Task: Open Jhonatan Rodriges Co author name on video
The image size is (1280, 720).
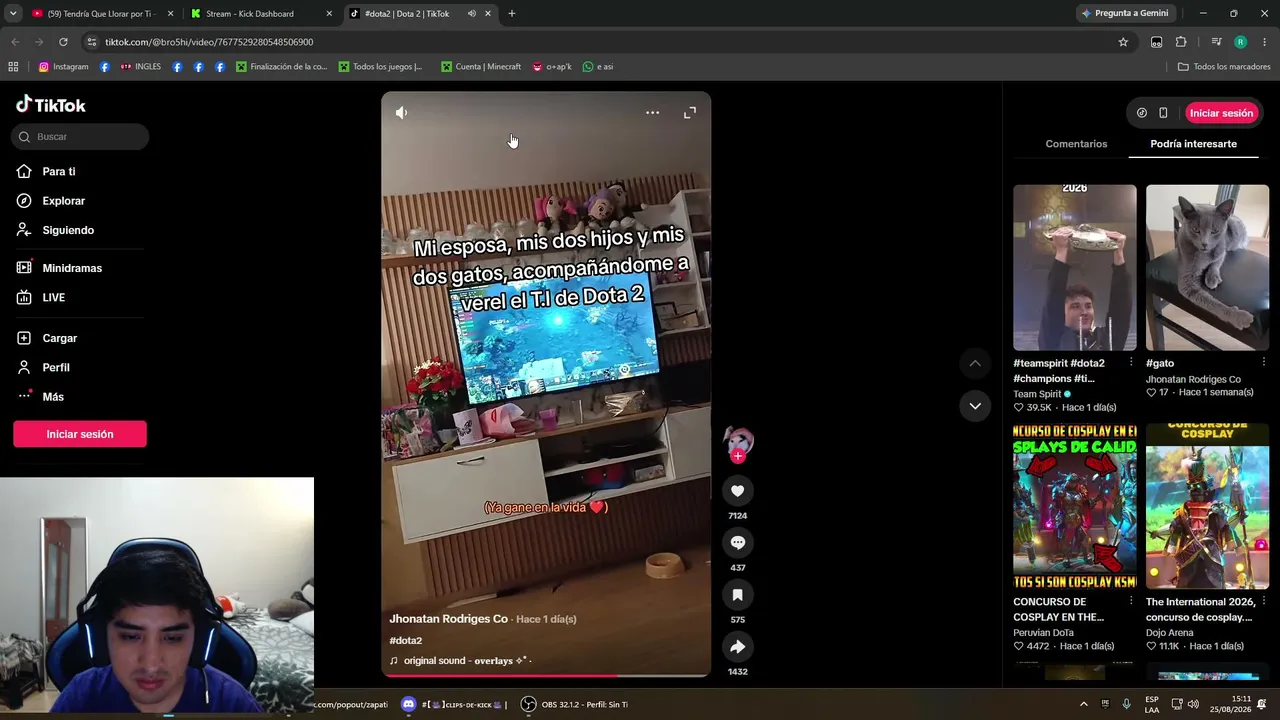Action: (x=448, y=619)
